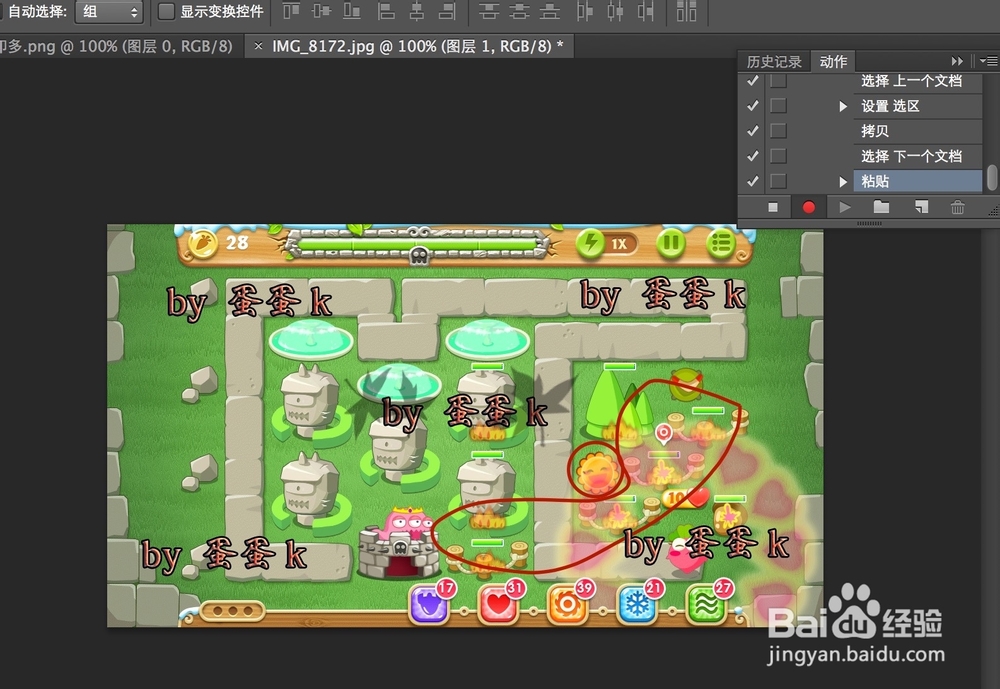Close the IMG_8172.jpg document tab
Screen dimensions: 1000x689
[x=258, y=45]
